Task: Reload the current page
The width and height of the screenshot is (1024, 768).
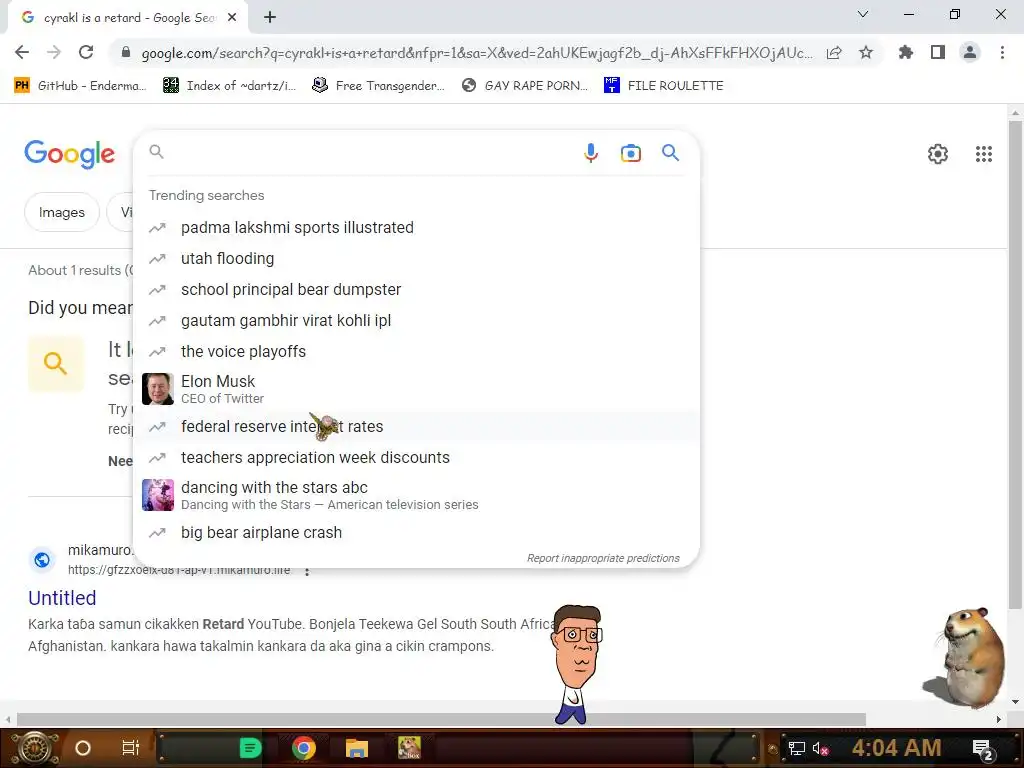Action: click(x=86, y=52)
